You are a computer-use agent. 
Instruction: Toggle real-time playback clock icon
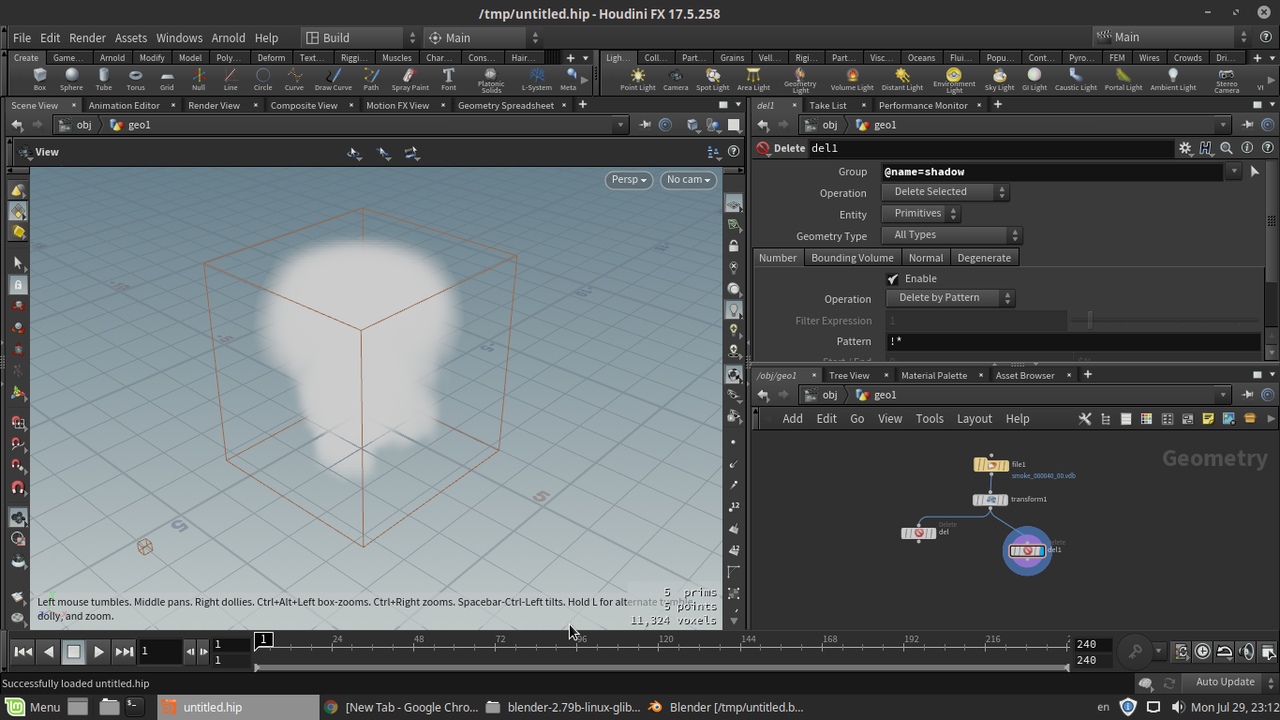(1203, 652)
